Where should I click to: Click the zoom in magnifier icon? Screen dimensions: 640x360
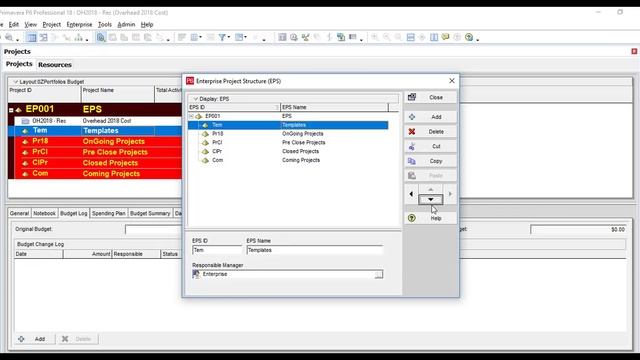click(x=375, y=38)
